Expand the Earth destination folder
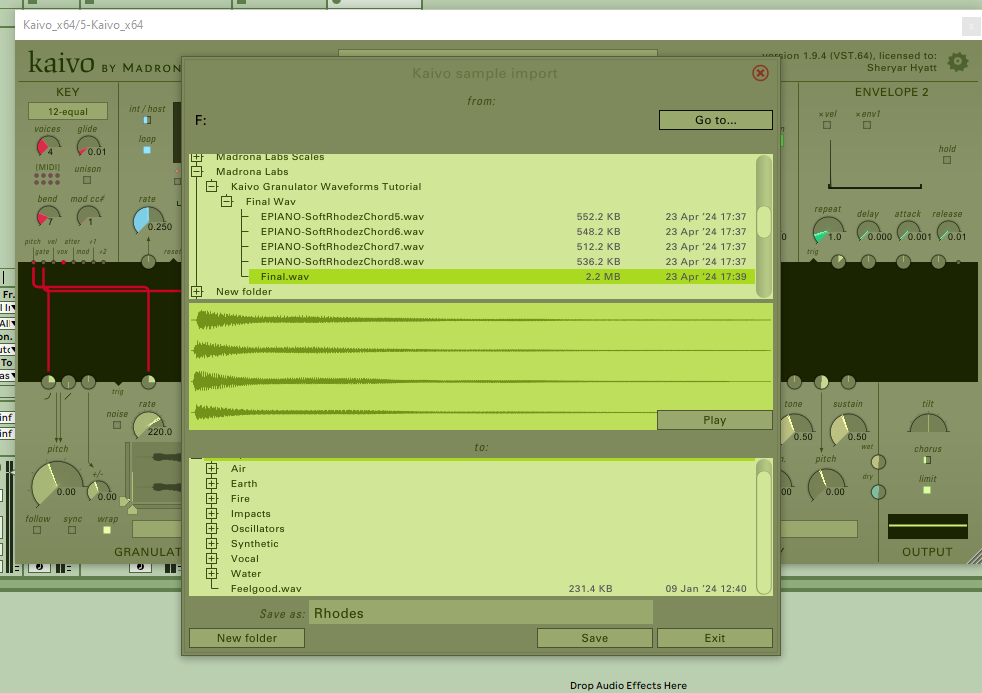The width and height of the screenshot is (982, 693). 212,483
